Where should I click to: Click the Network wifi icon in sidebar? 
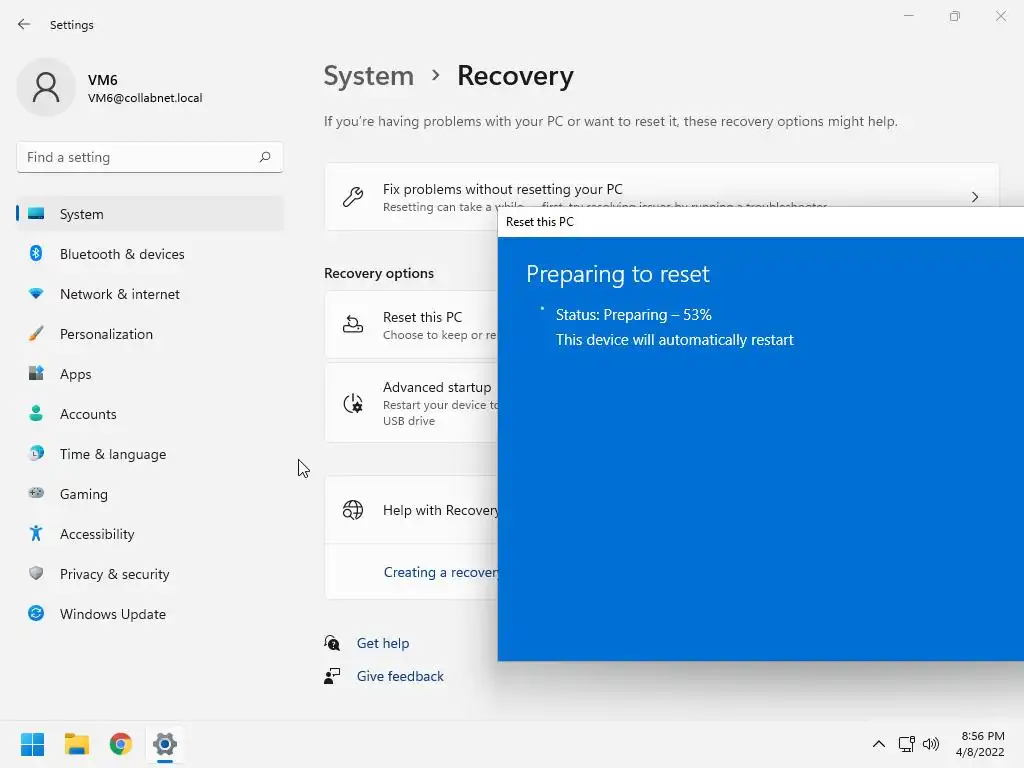point(36,294)
